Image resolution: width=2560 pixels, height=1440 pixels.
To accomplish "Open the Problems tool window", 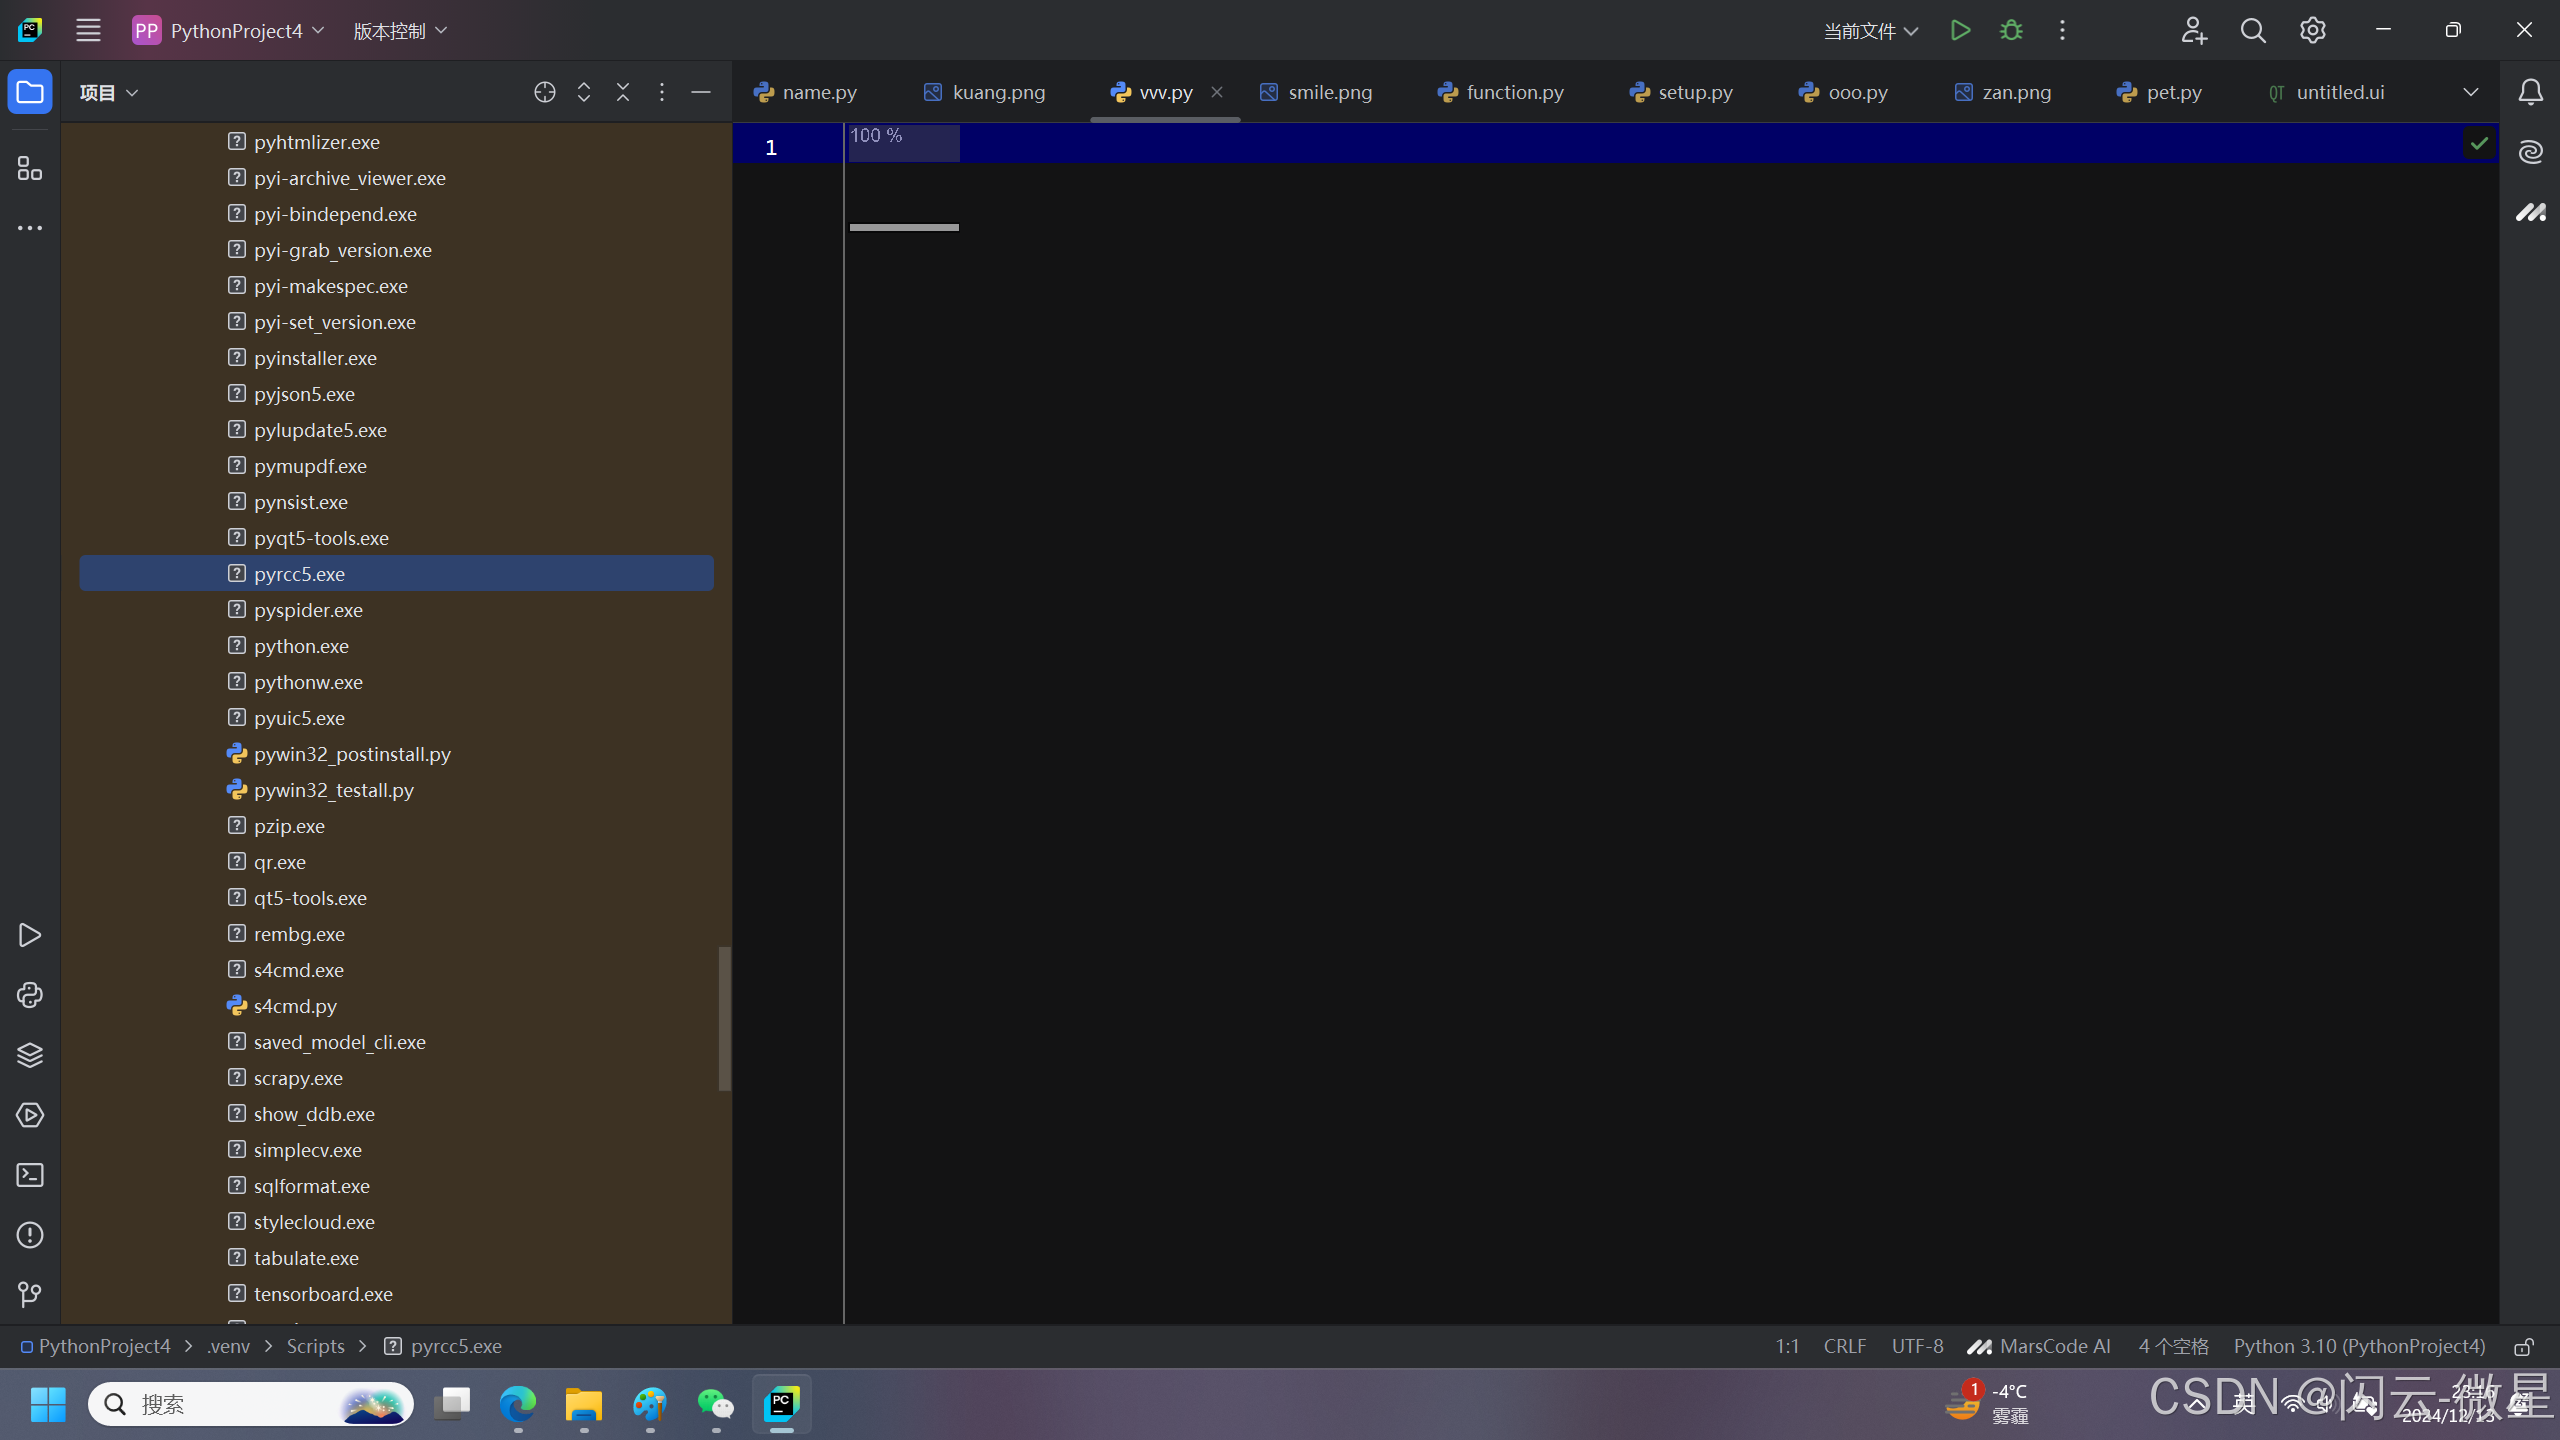I will [x=30, y=1235].
